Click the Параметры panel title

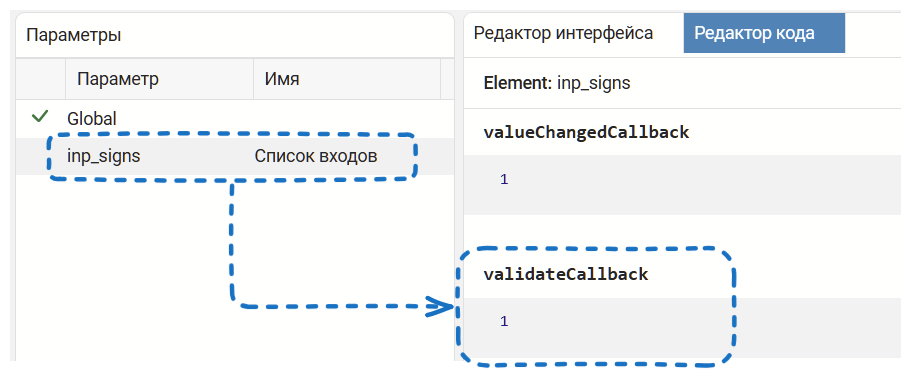pyautogui.click(x=74, y=35)
